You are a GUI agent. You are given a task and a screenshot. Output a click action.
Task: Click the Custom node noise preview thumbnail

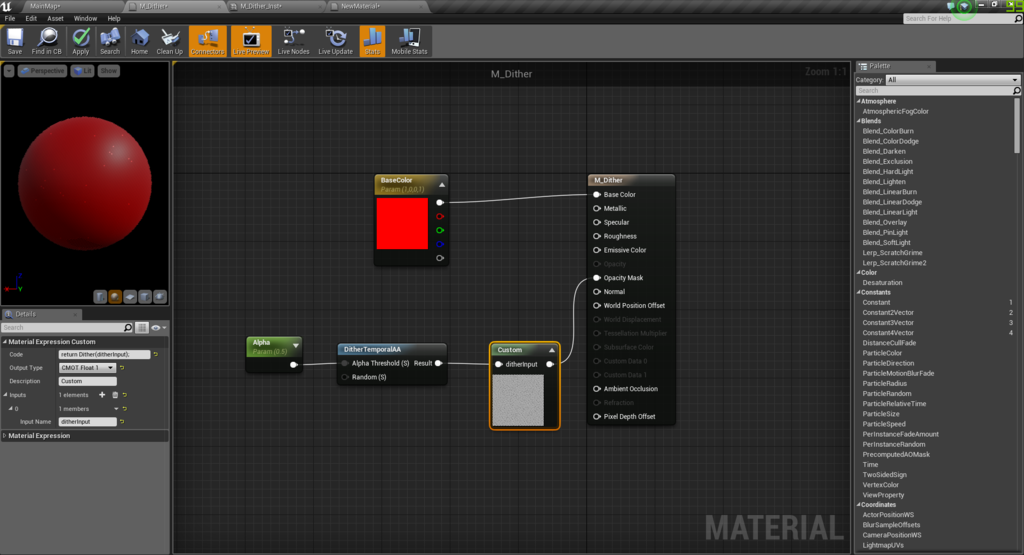coord(518,400)
